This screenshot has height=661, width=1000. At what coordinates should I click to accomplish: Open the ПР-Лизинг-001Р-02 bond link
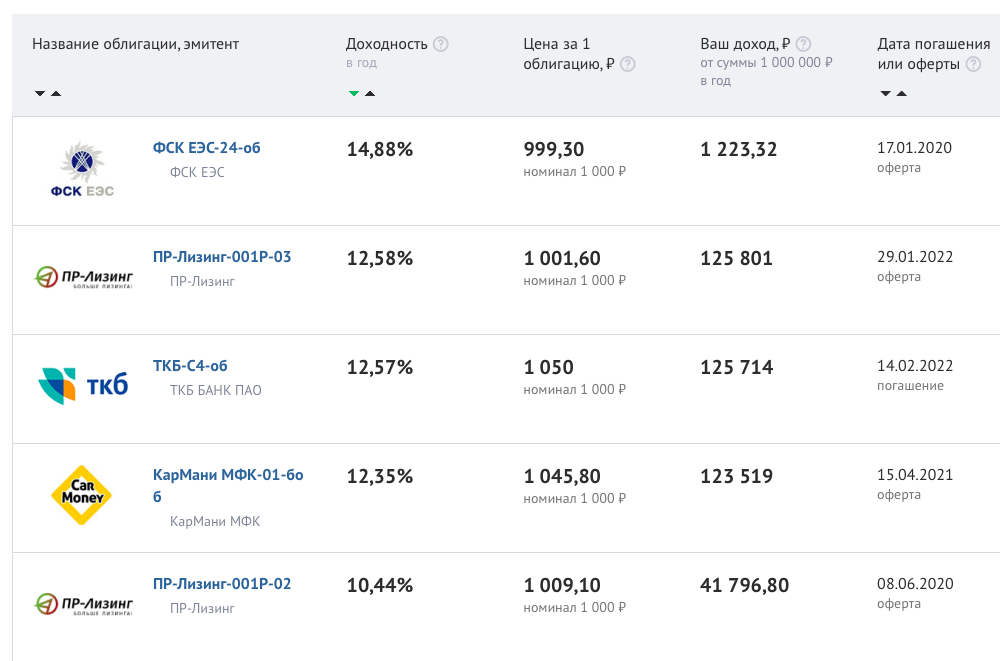click(x=222, y=584)
